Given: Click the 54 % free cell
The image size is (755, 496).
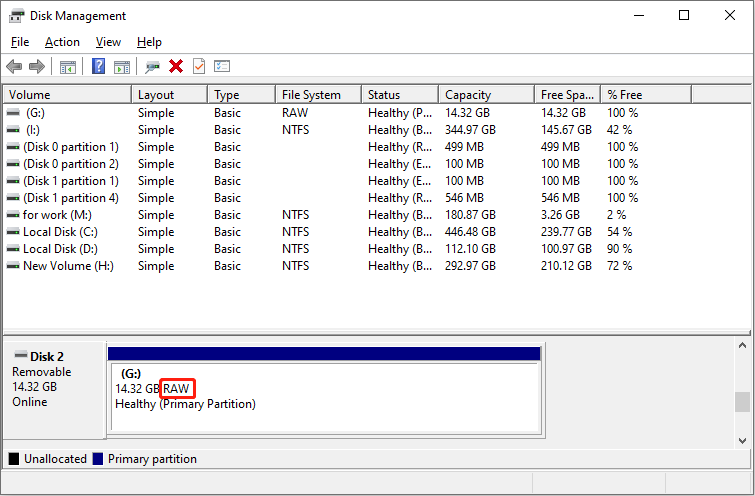Looking at the screenshot, I should point(619,232).
